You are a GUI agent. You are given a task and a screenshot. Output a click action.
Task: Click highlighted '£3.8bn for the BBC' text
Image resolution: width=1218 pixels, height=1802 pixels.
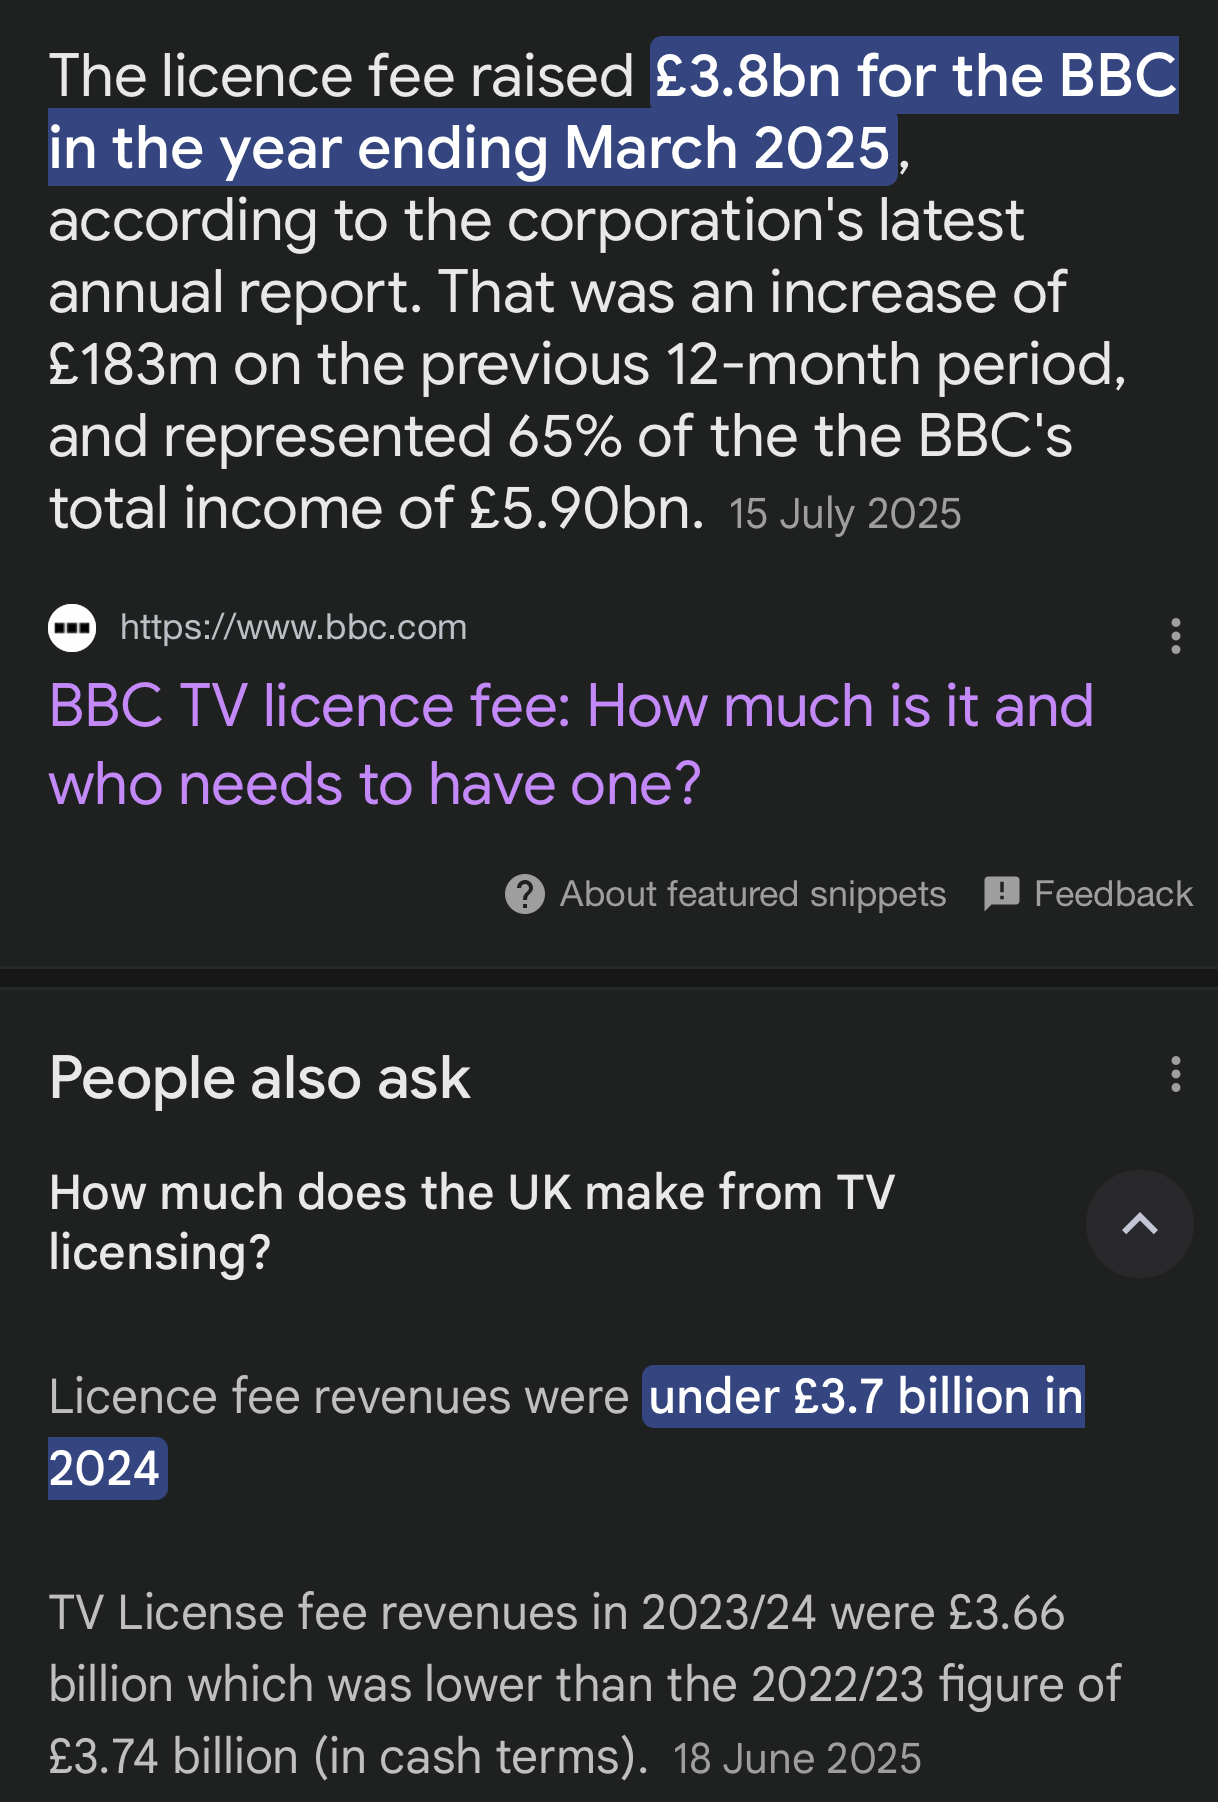point(914,76)
